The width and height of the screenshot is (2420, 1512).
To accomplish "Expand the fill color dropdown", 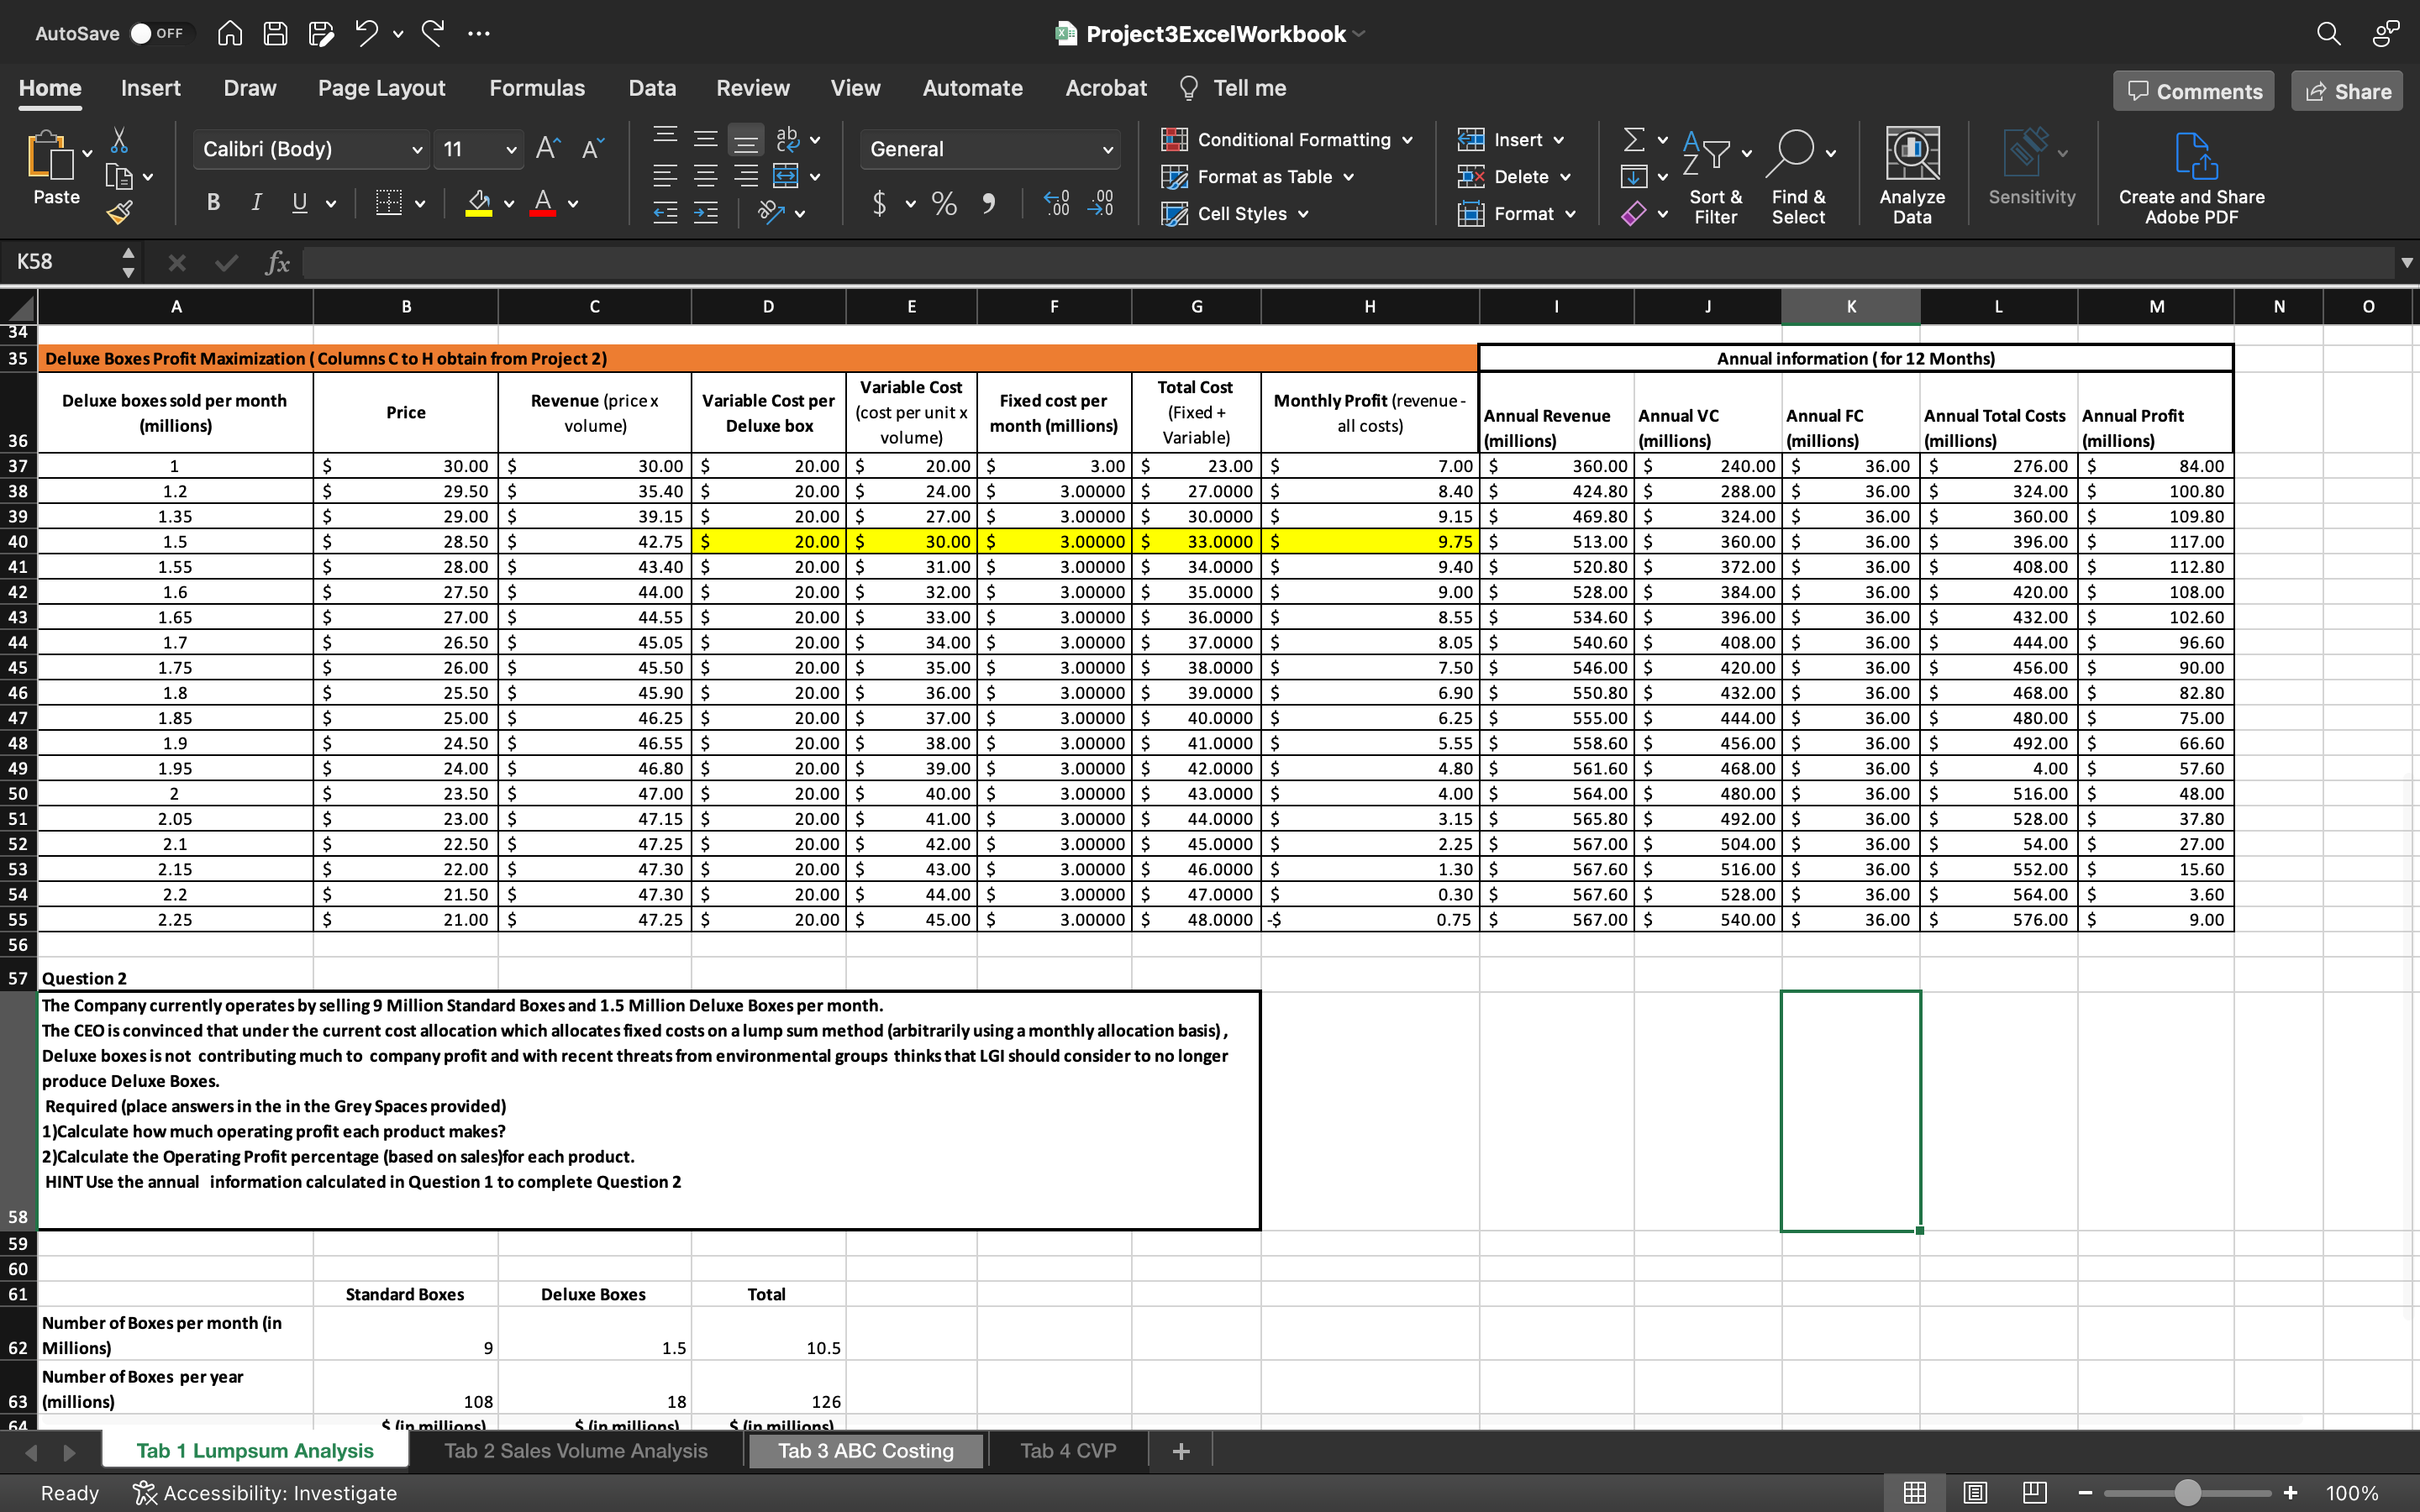I will click(509, 203).
